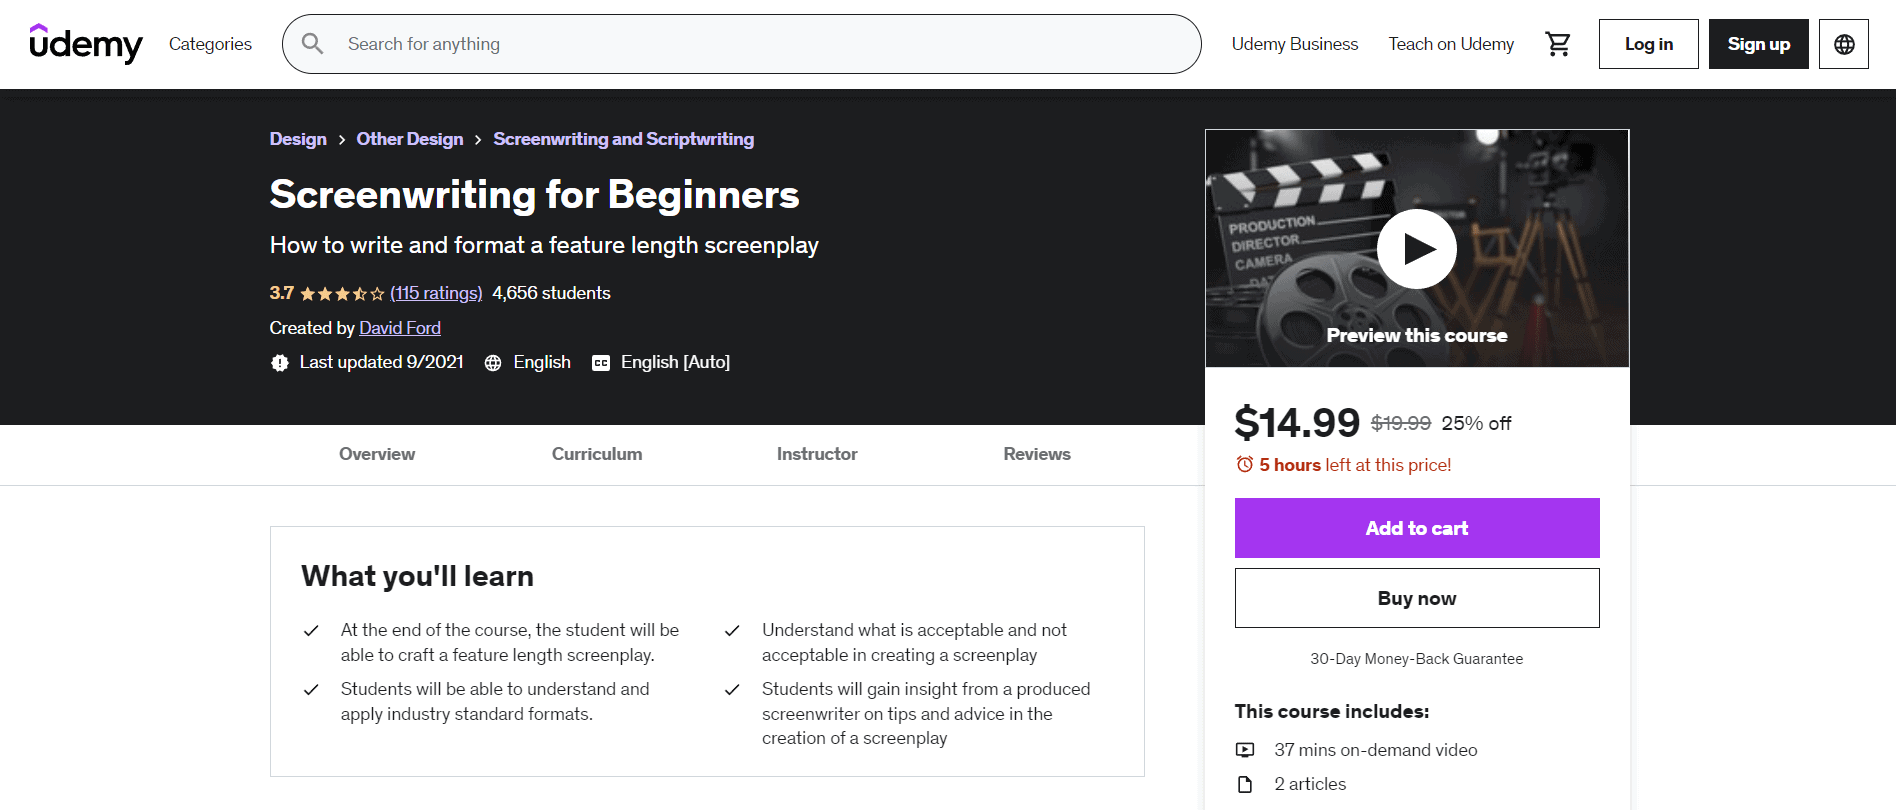Click the search magnifier icon
The height and width of the screenshot is (810, 1896).
[x=312, y=44]
